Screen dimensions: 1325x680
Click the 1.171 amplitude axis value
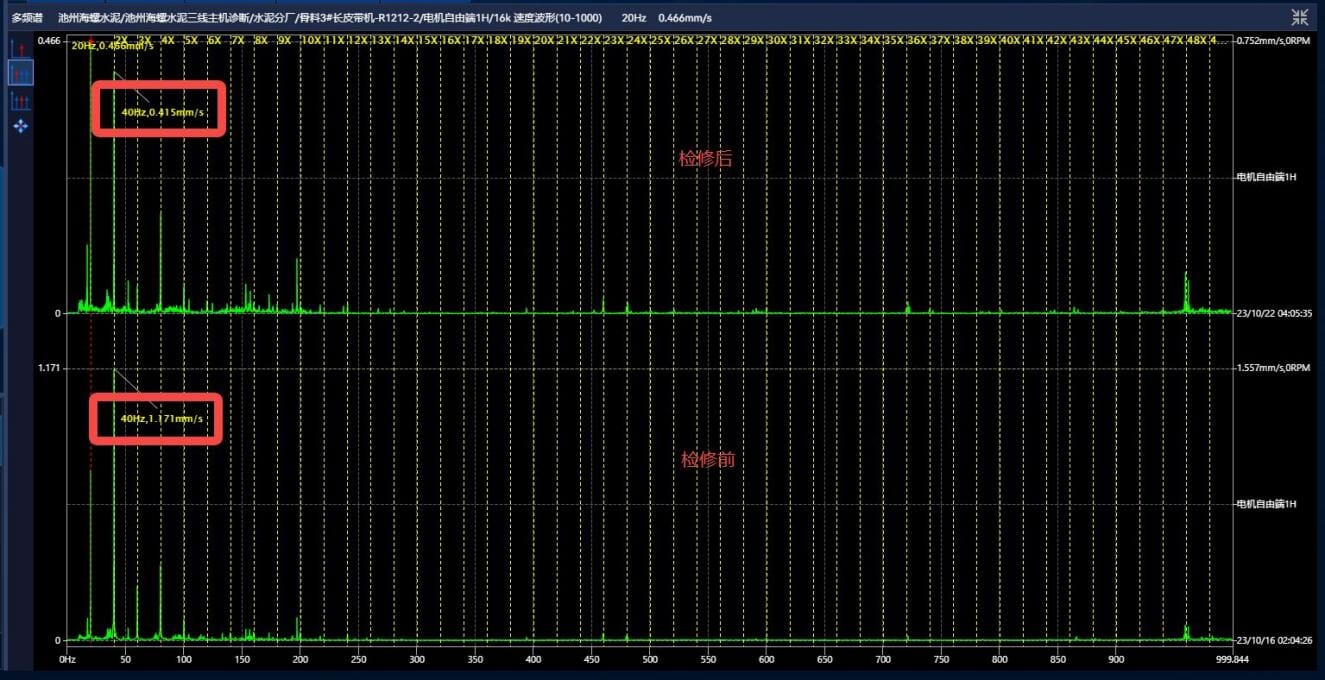click(48, 368)
